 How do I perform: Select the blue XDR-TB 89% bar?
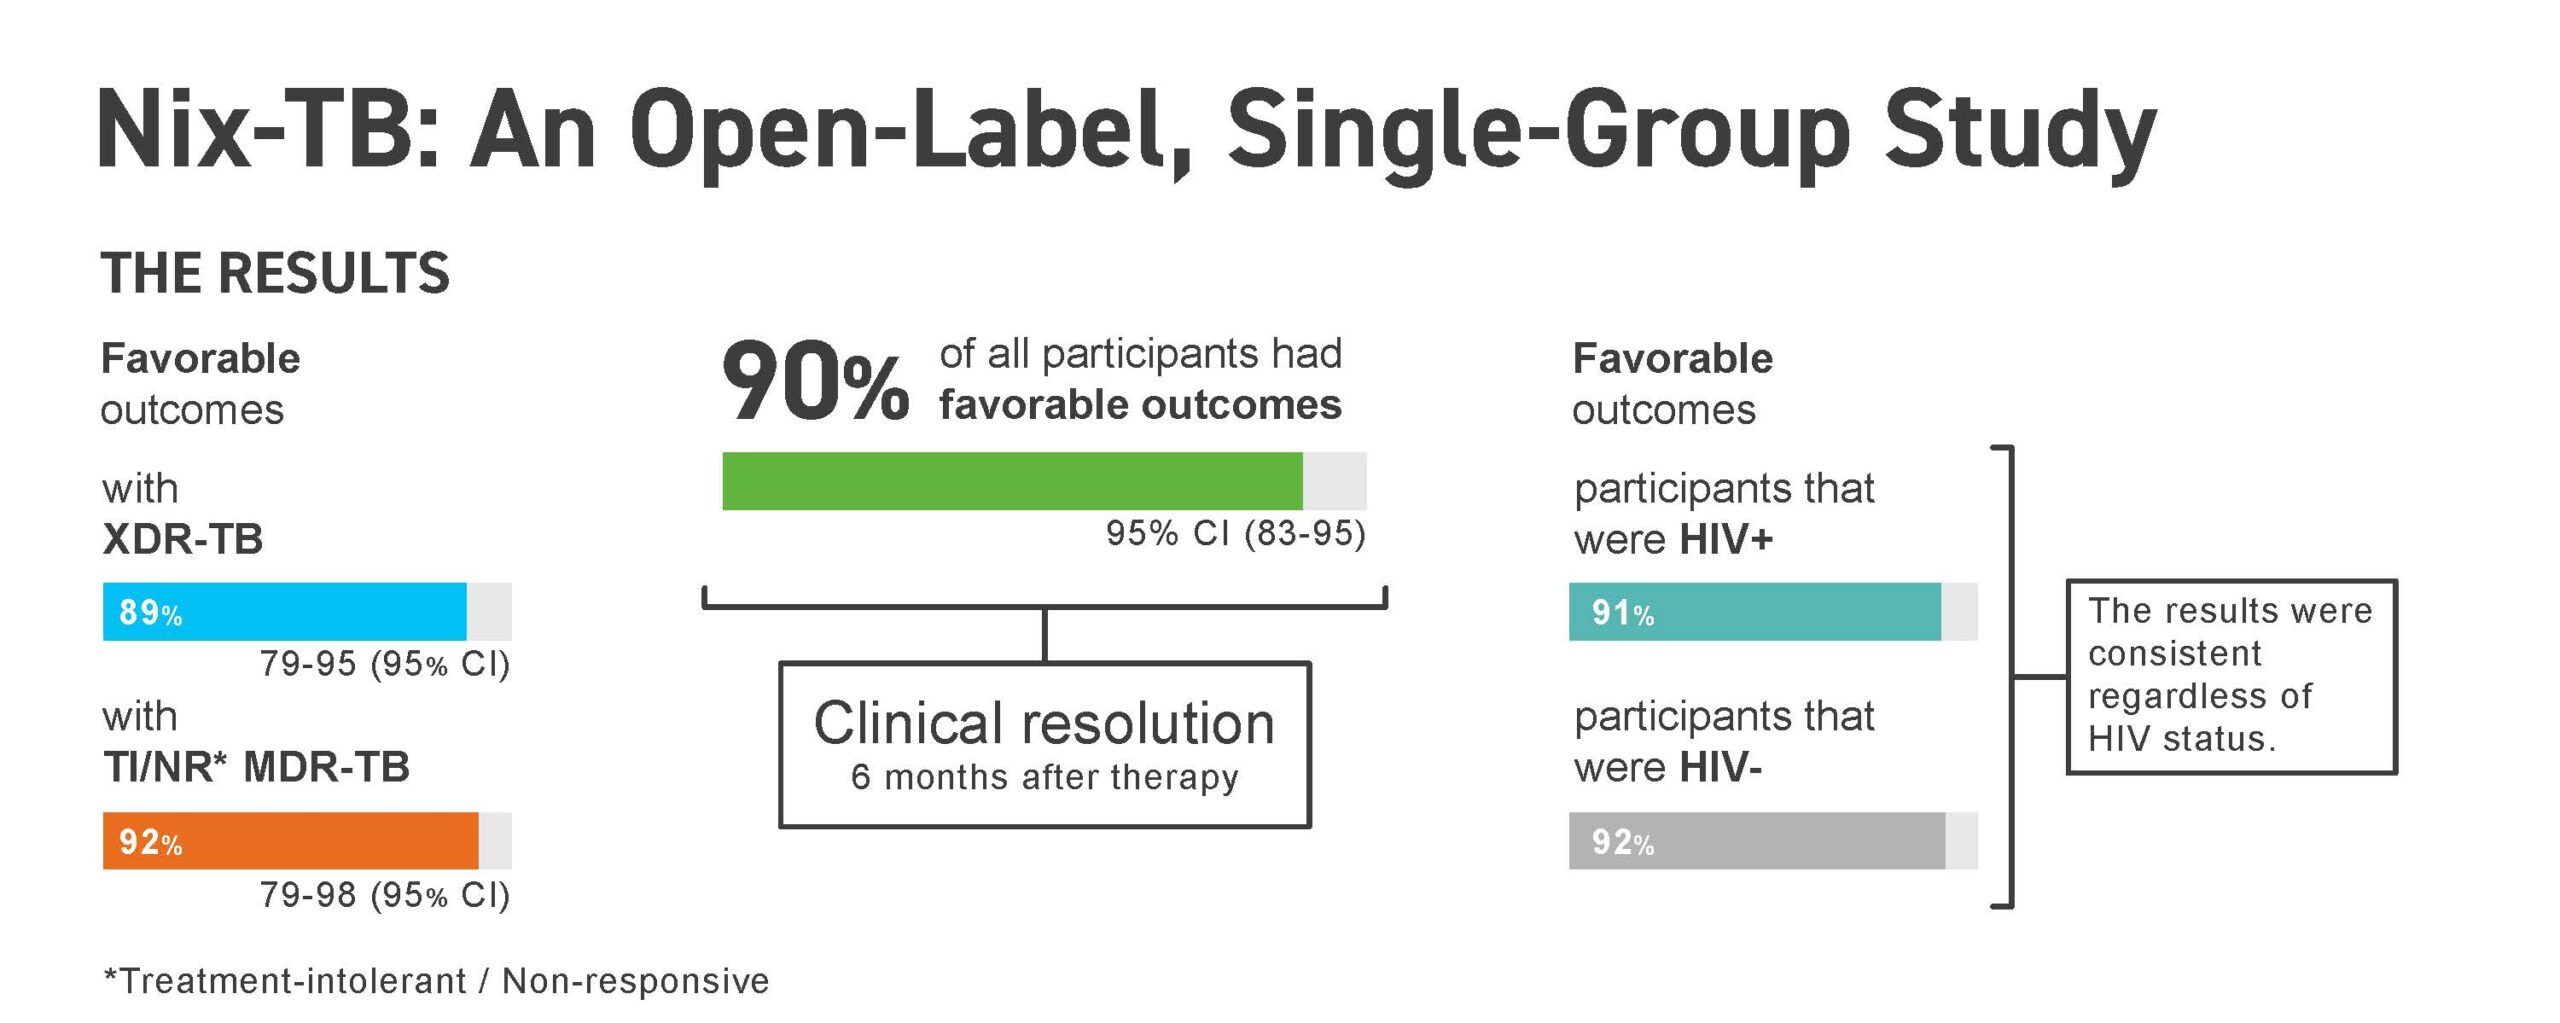[285, 611]
